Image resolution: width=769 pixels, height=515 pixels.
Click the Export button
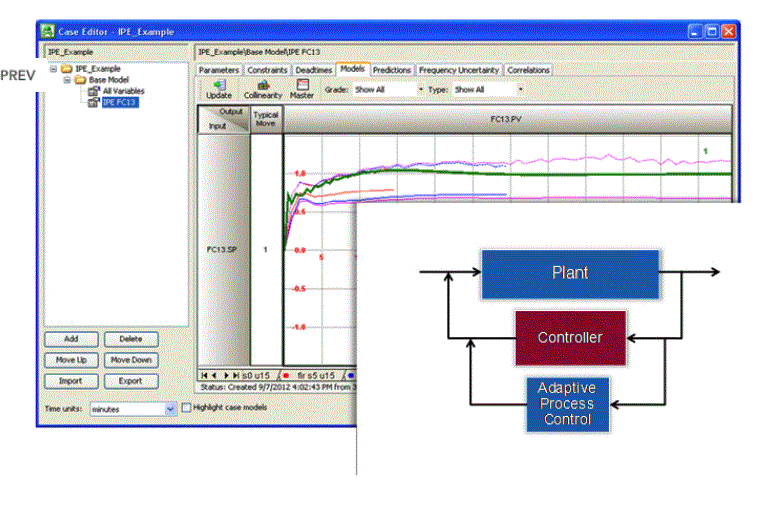tap(131, 381)
